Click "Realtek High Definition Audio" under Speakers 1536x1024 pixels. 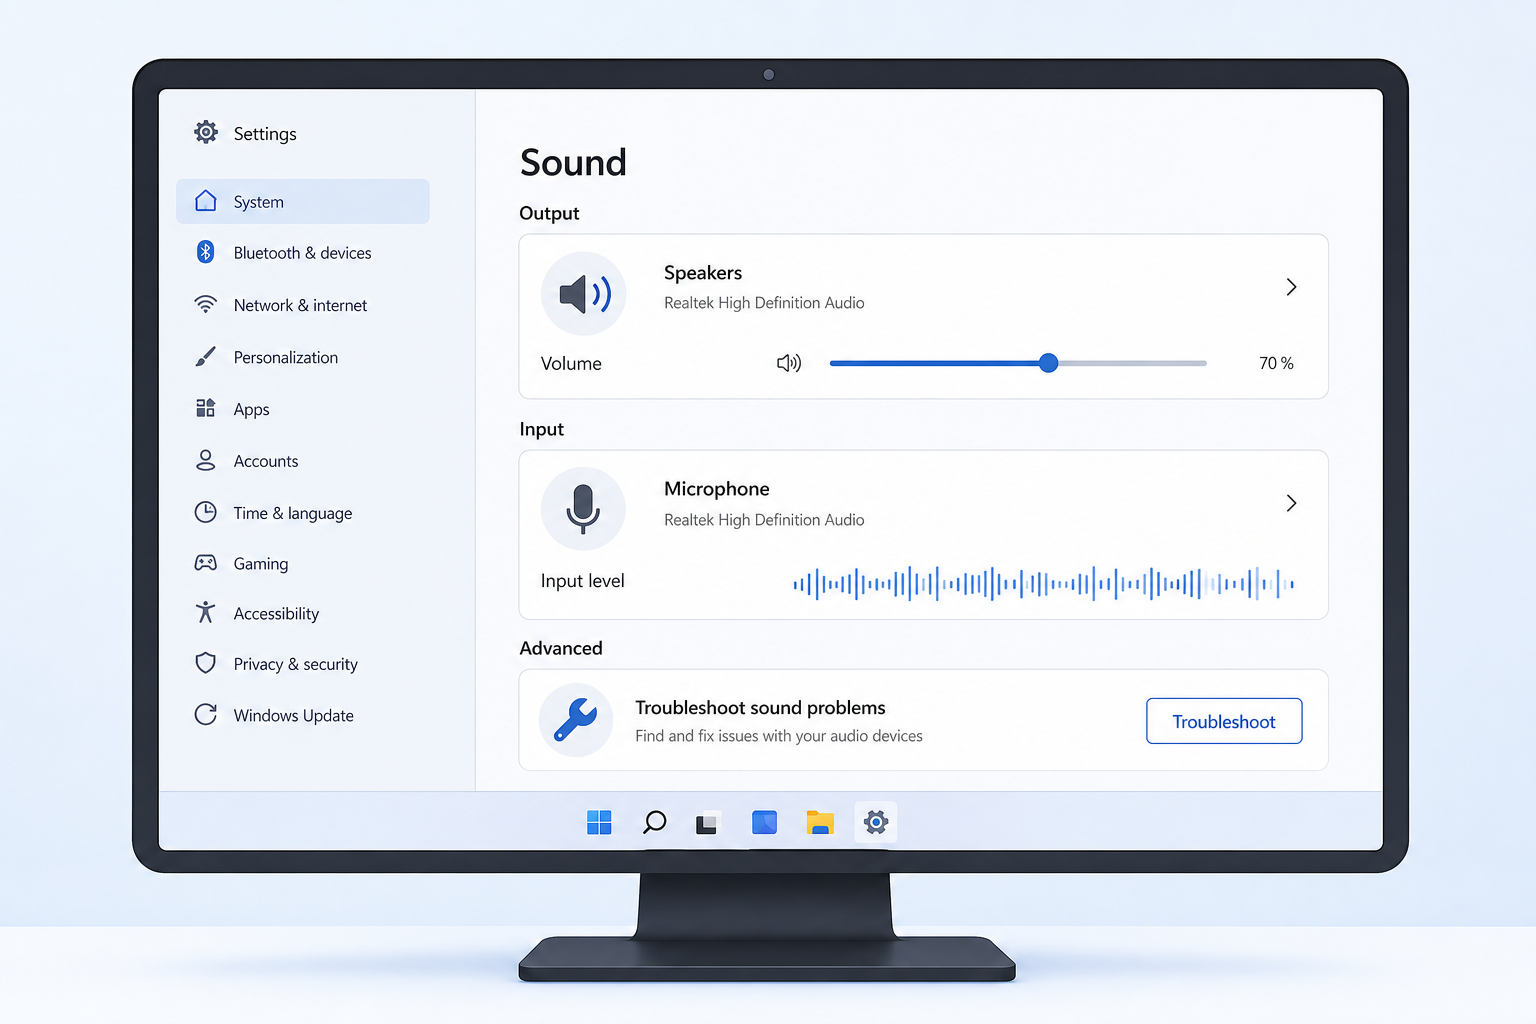pos(764,303)
